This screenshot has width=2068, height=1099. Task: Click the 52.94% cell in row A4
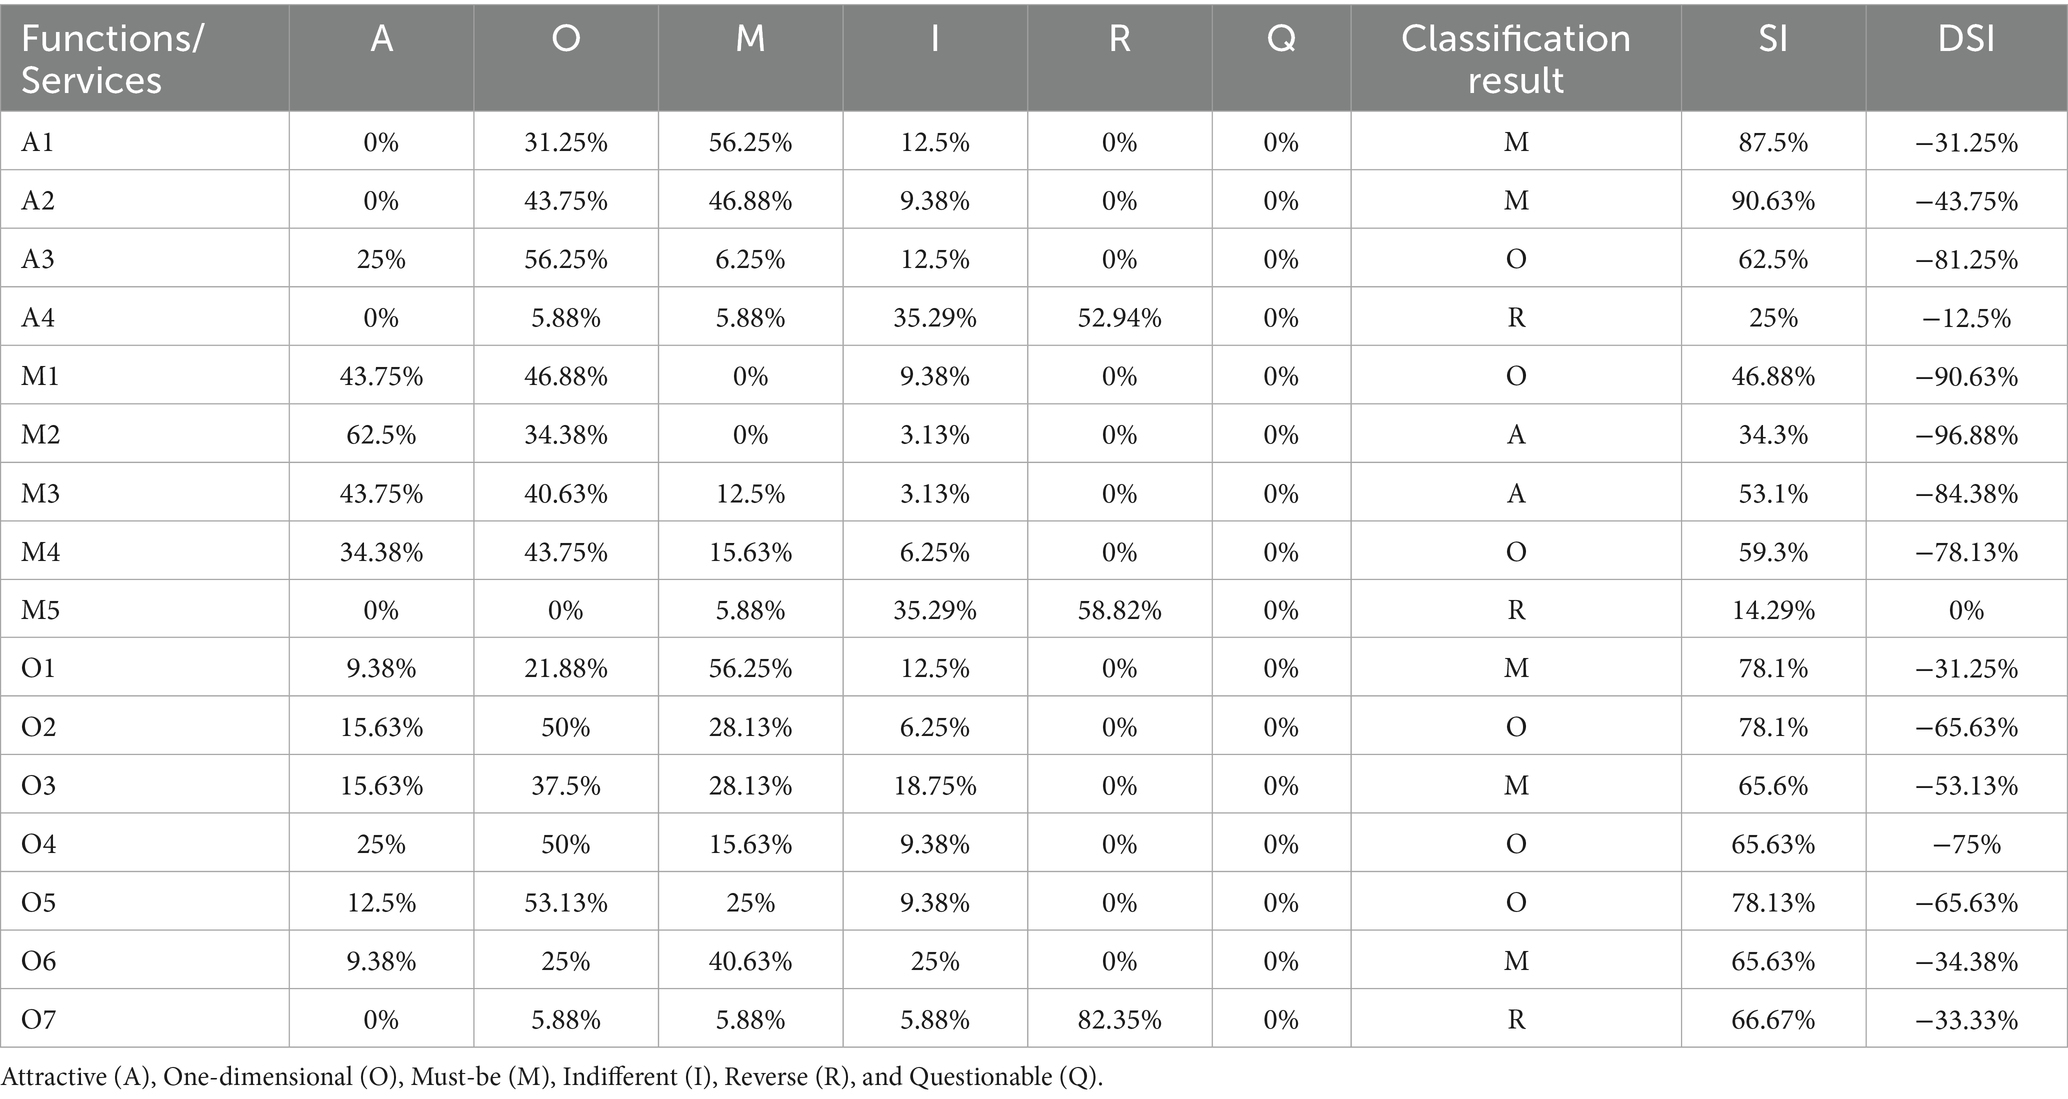[1119, 318]
